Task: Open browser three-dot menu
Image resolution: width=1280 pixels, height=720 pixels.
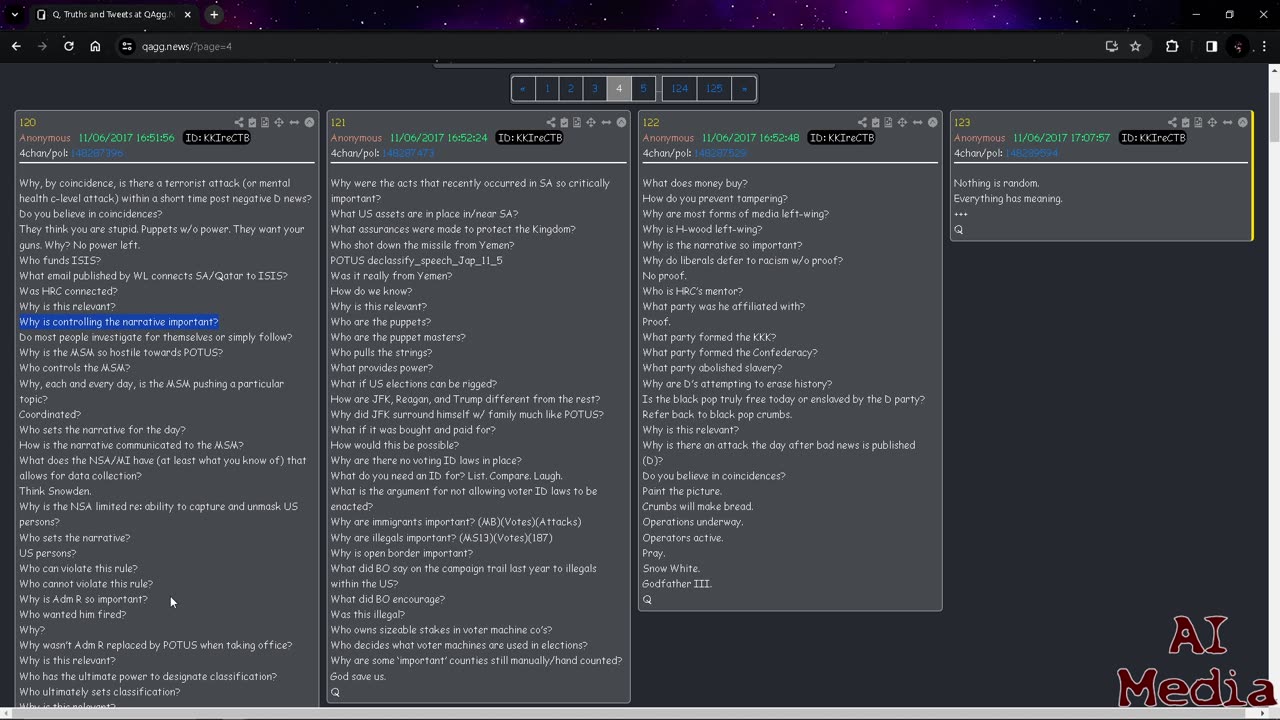Action: 1264,46
